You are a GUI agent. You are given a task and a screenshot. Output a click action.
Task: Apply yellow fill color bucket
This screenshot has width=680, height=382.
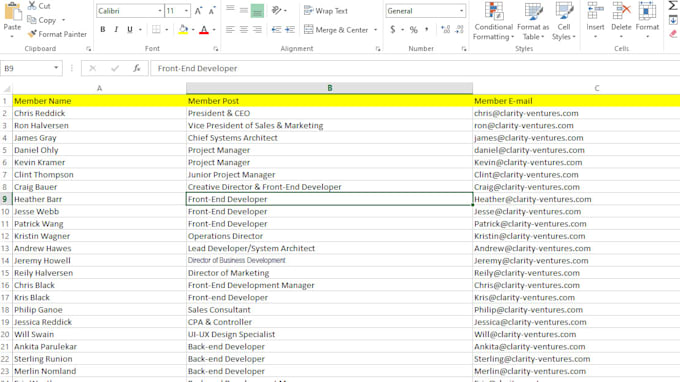(183, 29)
